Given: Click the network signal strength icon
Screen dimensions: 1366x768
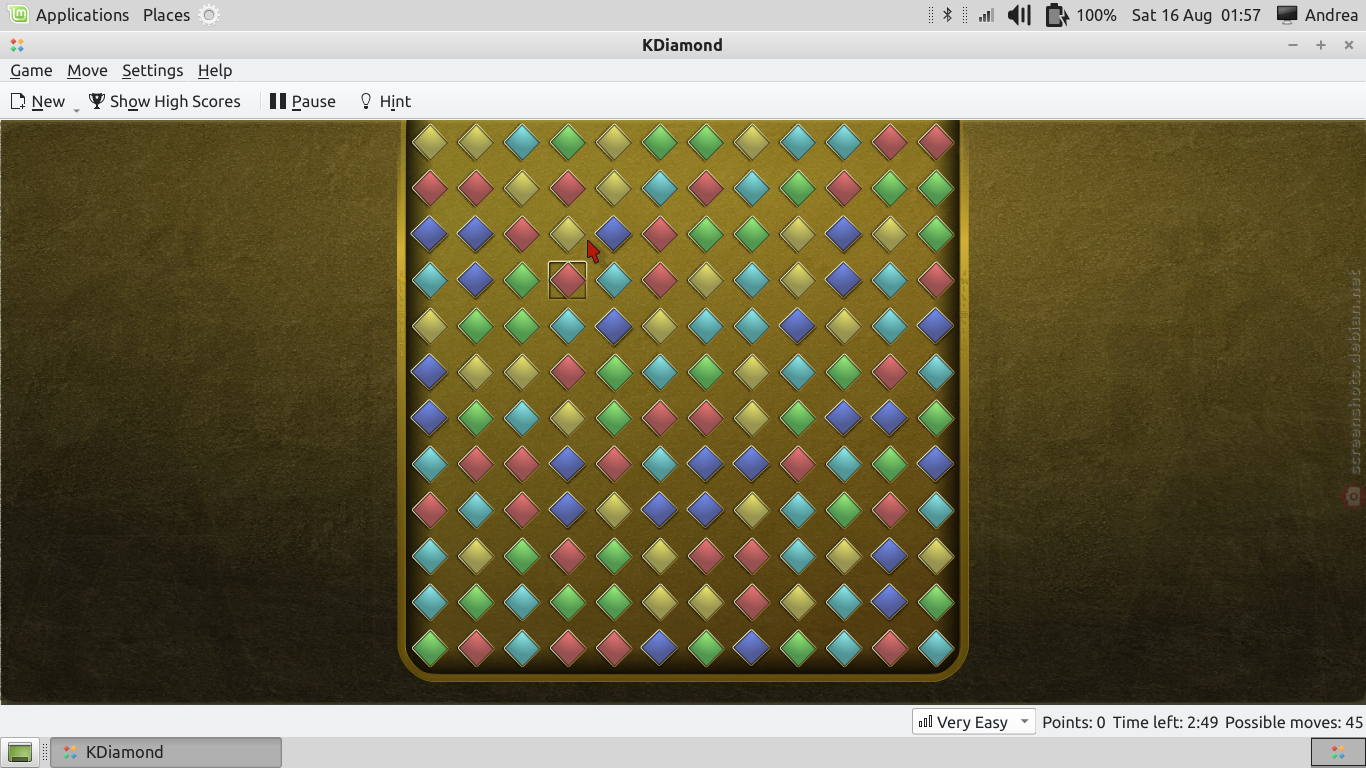Looking at the screenshot, I should click(x=986, y=15).
